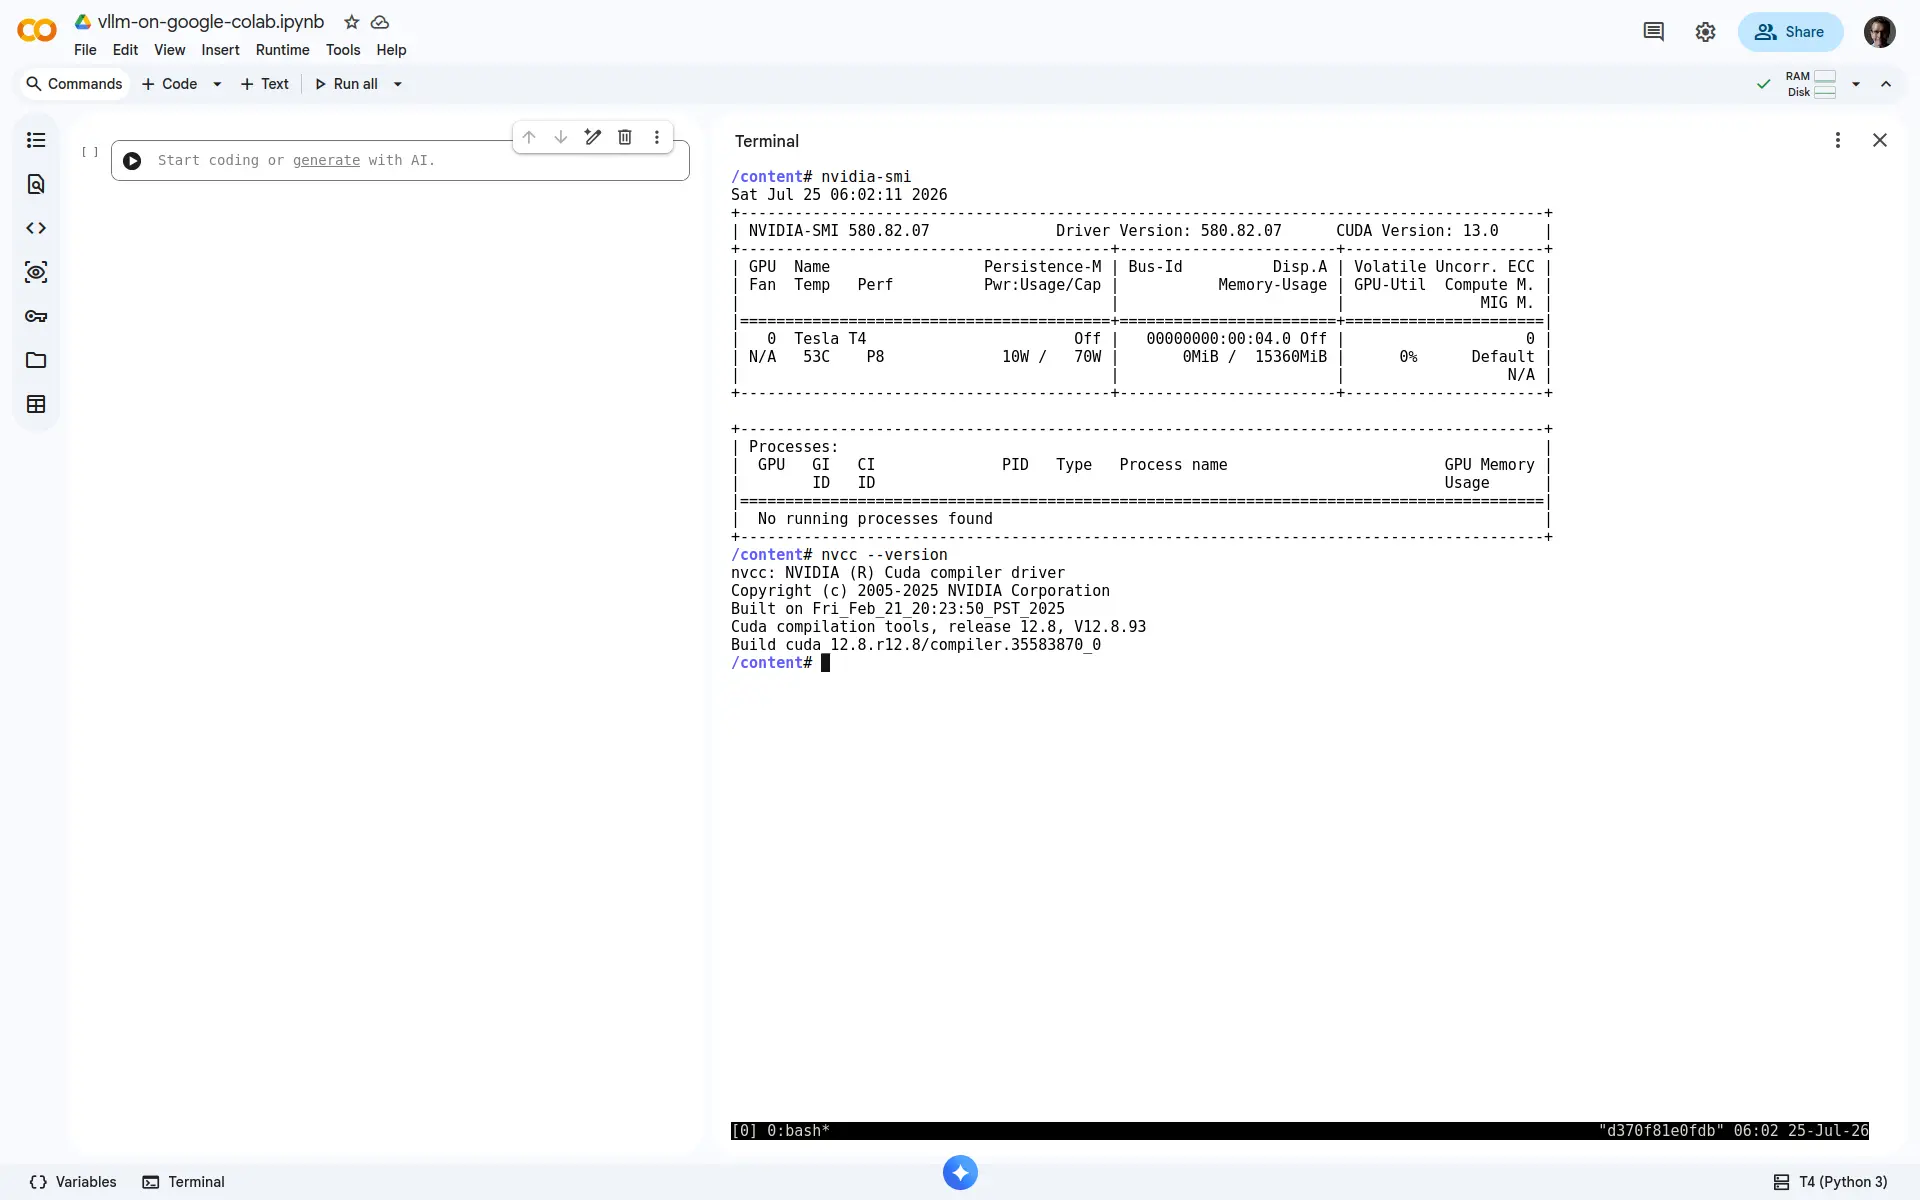
Task: Expand the Code cell options dropdown
Action: click(x=217, y=84)
